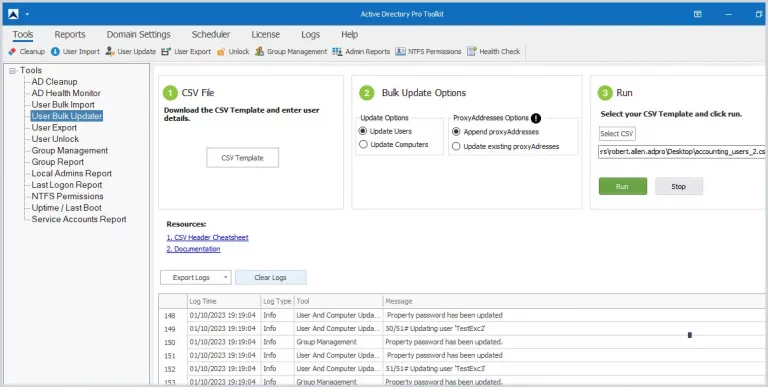Click the Log Type column header

277,301
